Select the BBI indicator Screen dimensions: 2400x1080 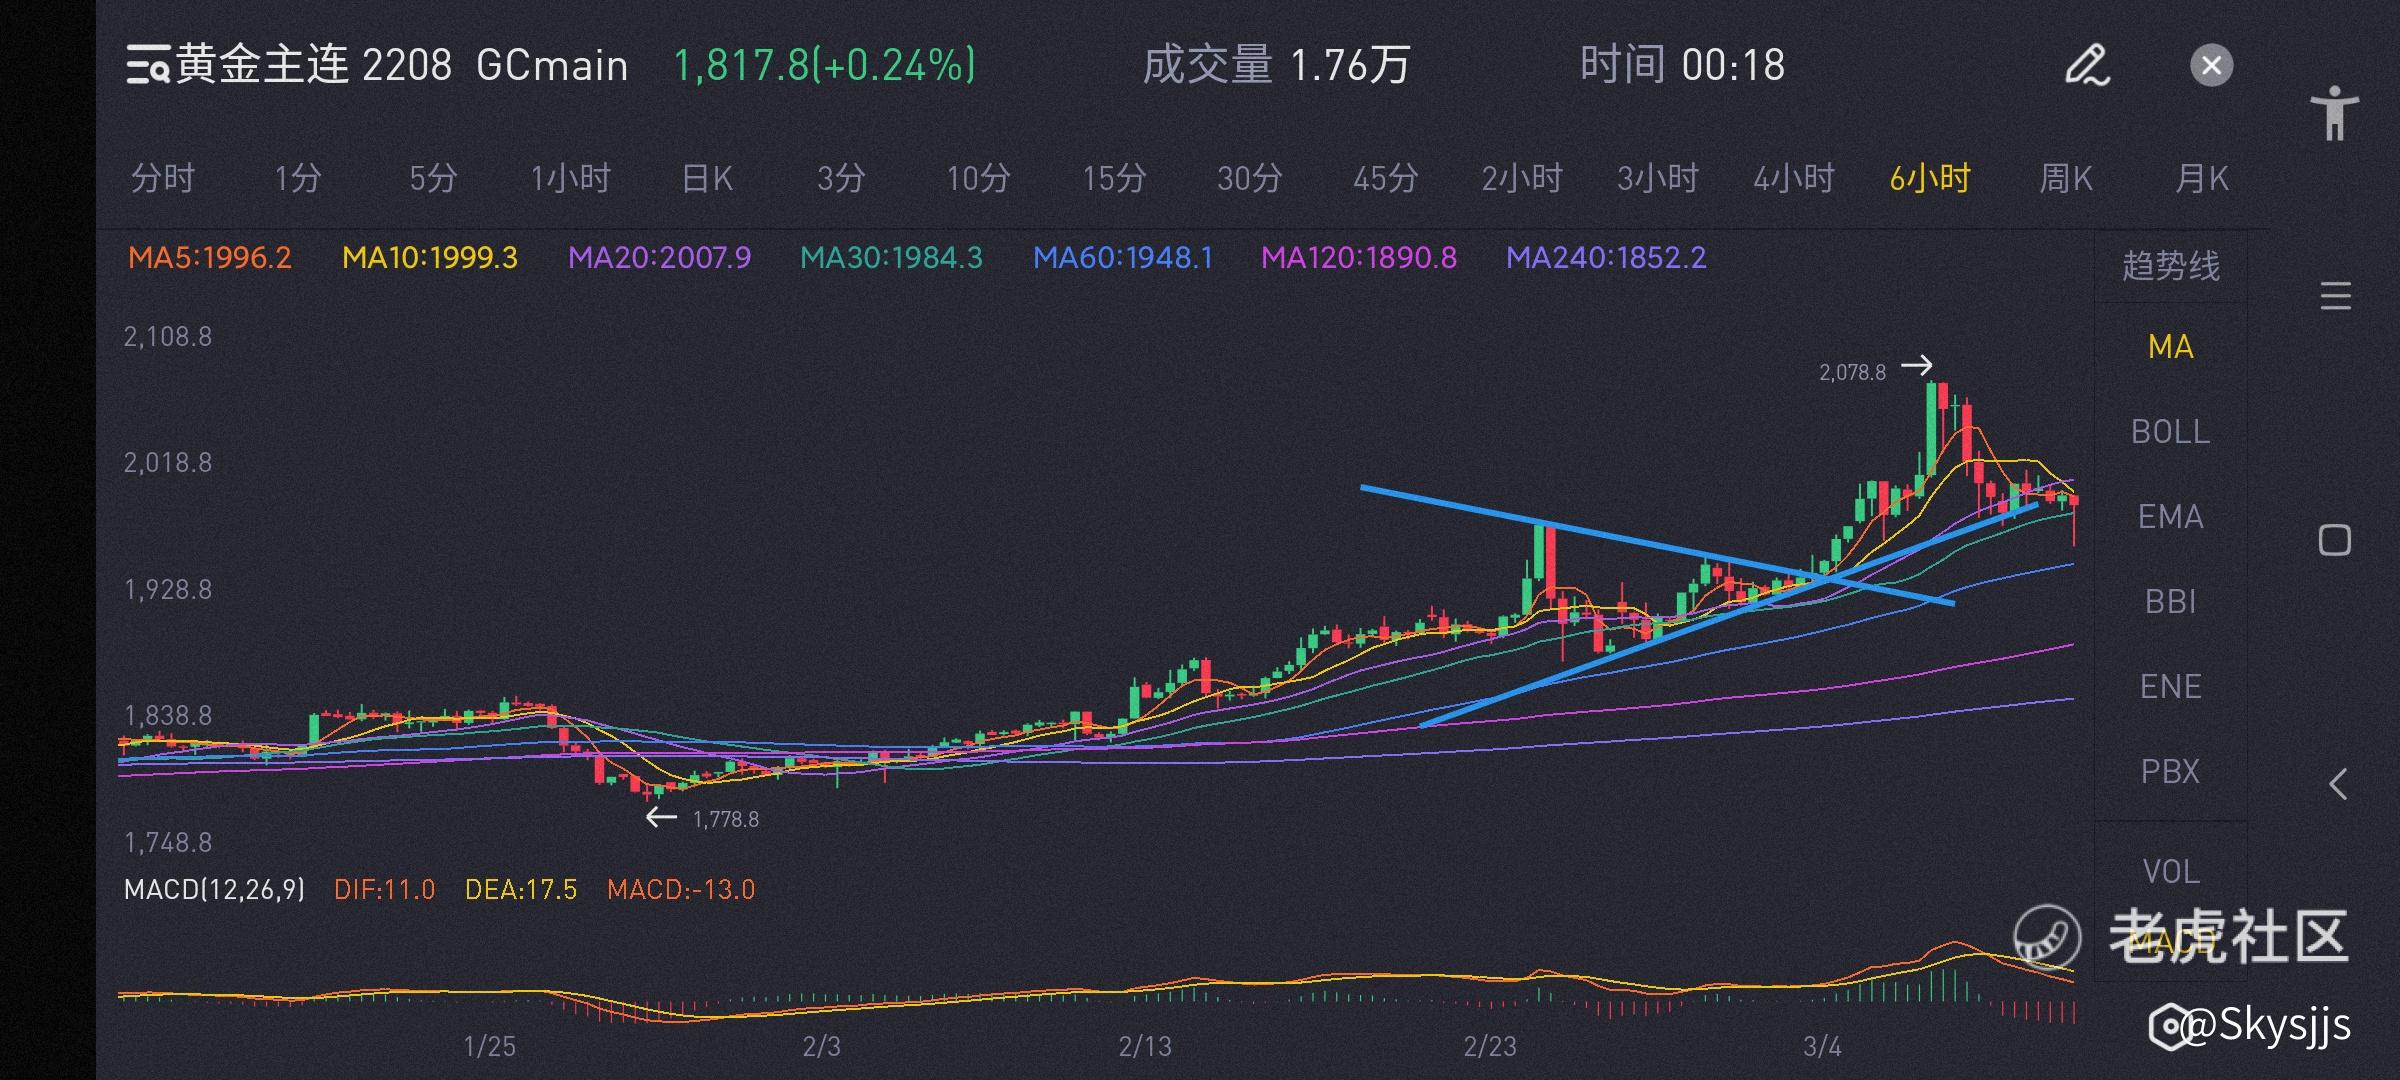point(2170,602)
